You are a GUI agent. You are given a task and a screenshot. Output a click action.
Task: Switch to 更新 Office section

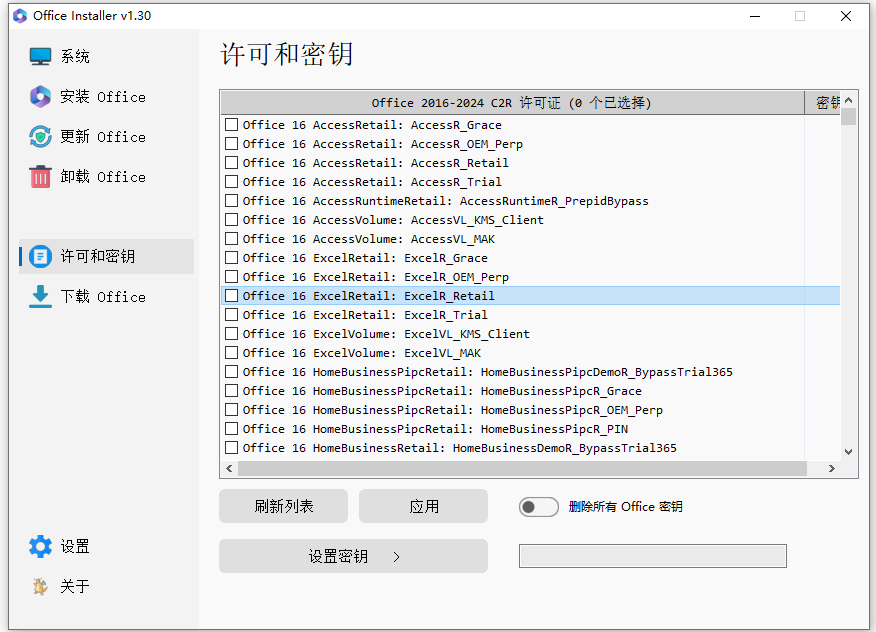[106, 137]
